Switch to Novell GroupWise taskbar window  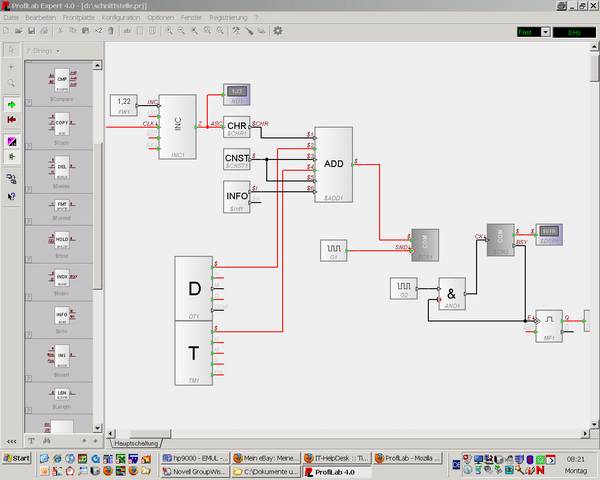[195, 472]
